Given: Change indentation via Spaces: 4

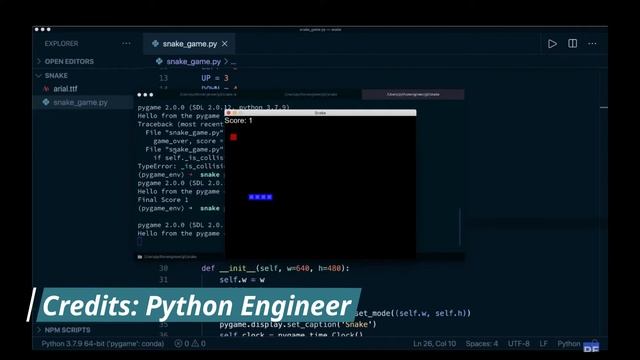Looking at the screenshot, I should tap(482, 344).
